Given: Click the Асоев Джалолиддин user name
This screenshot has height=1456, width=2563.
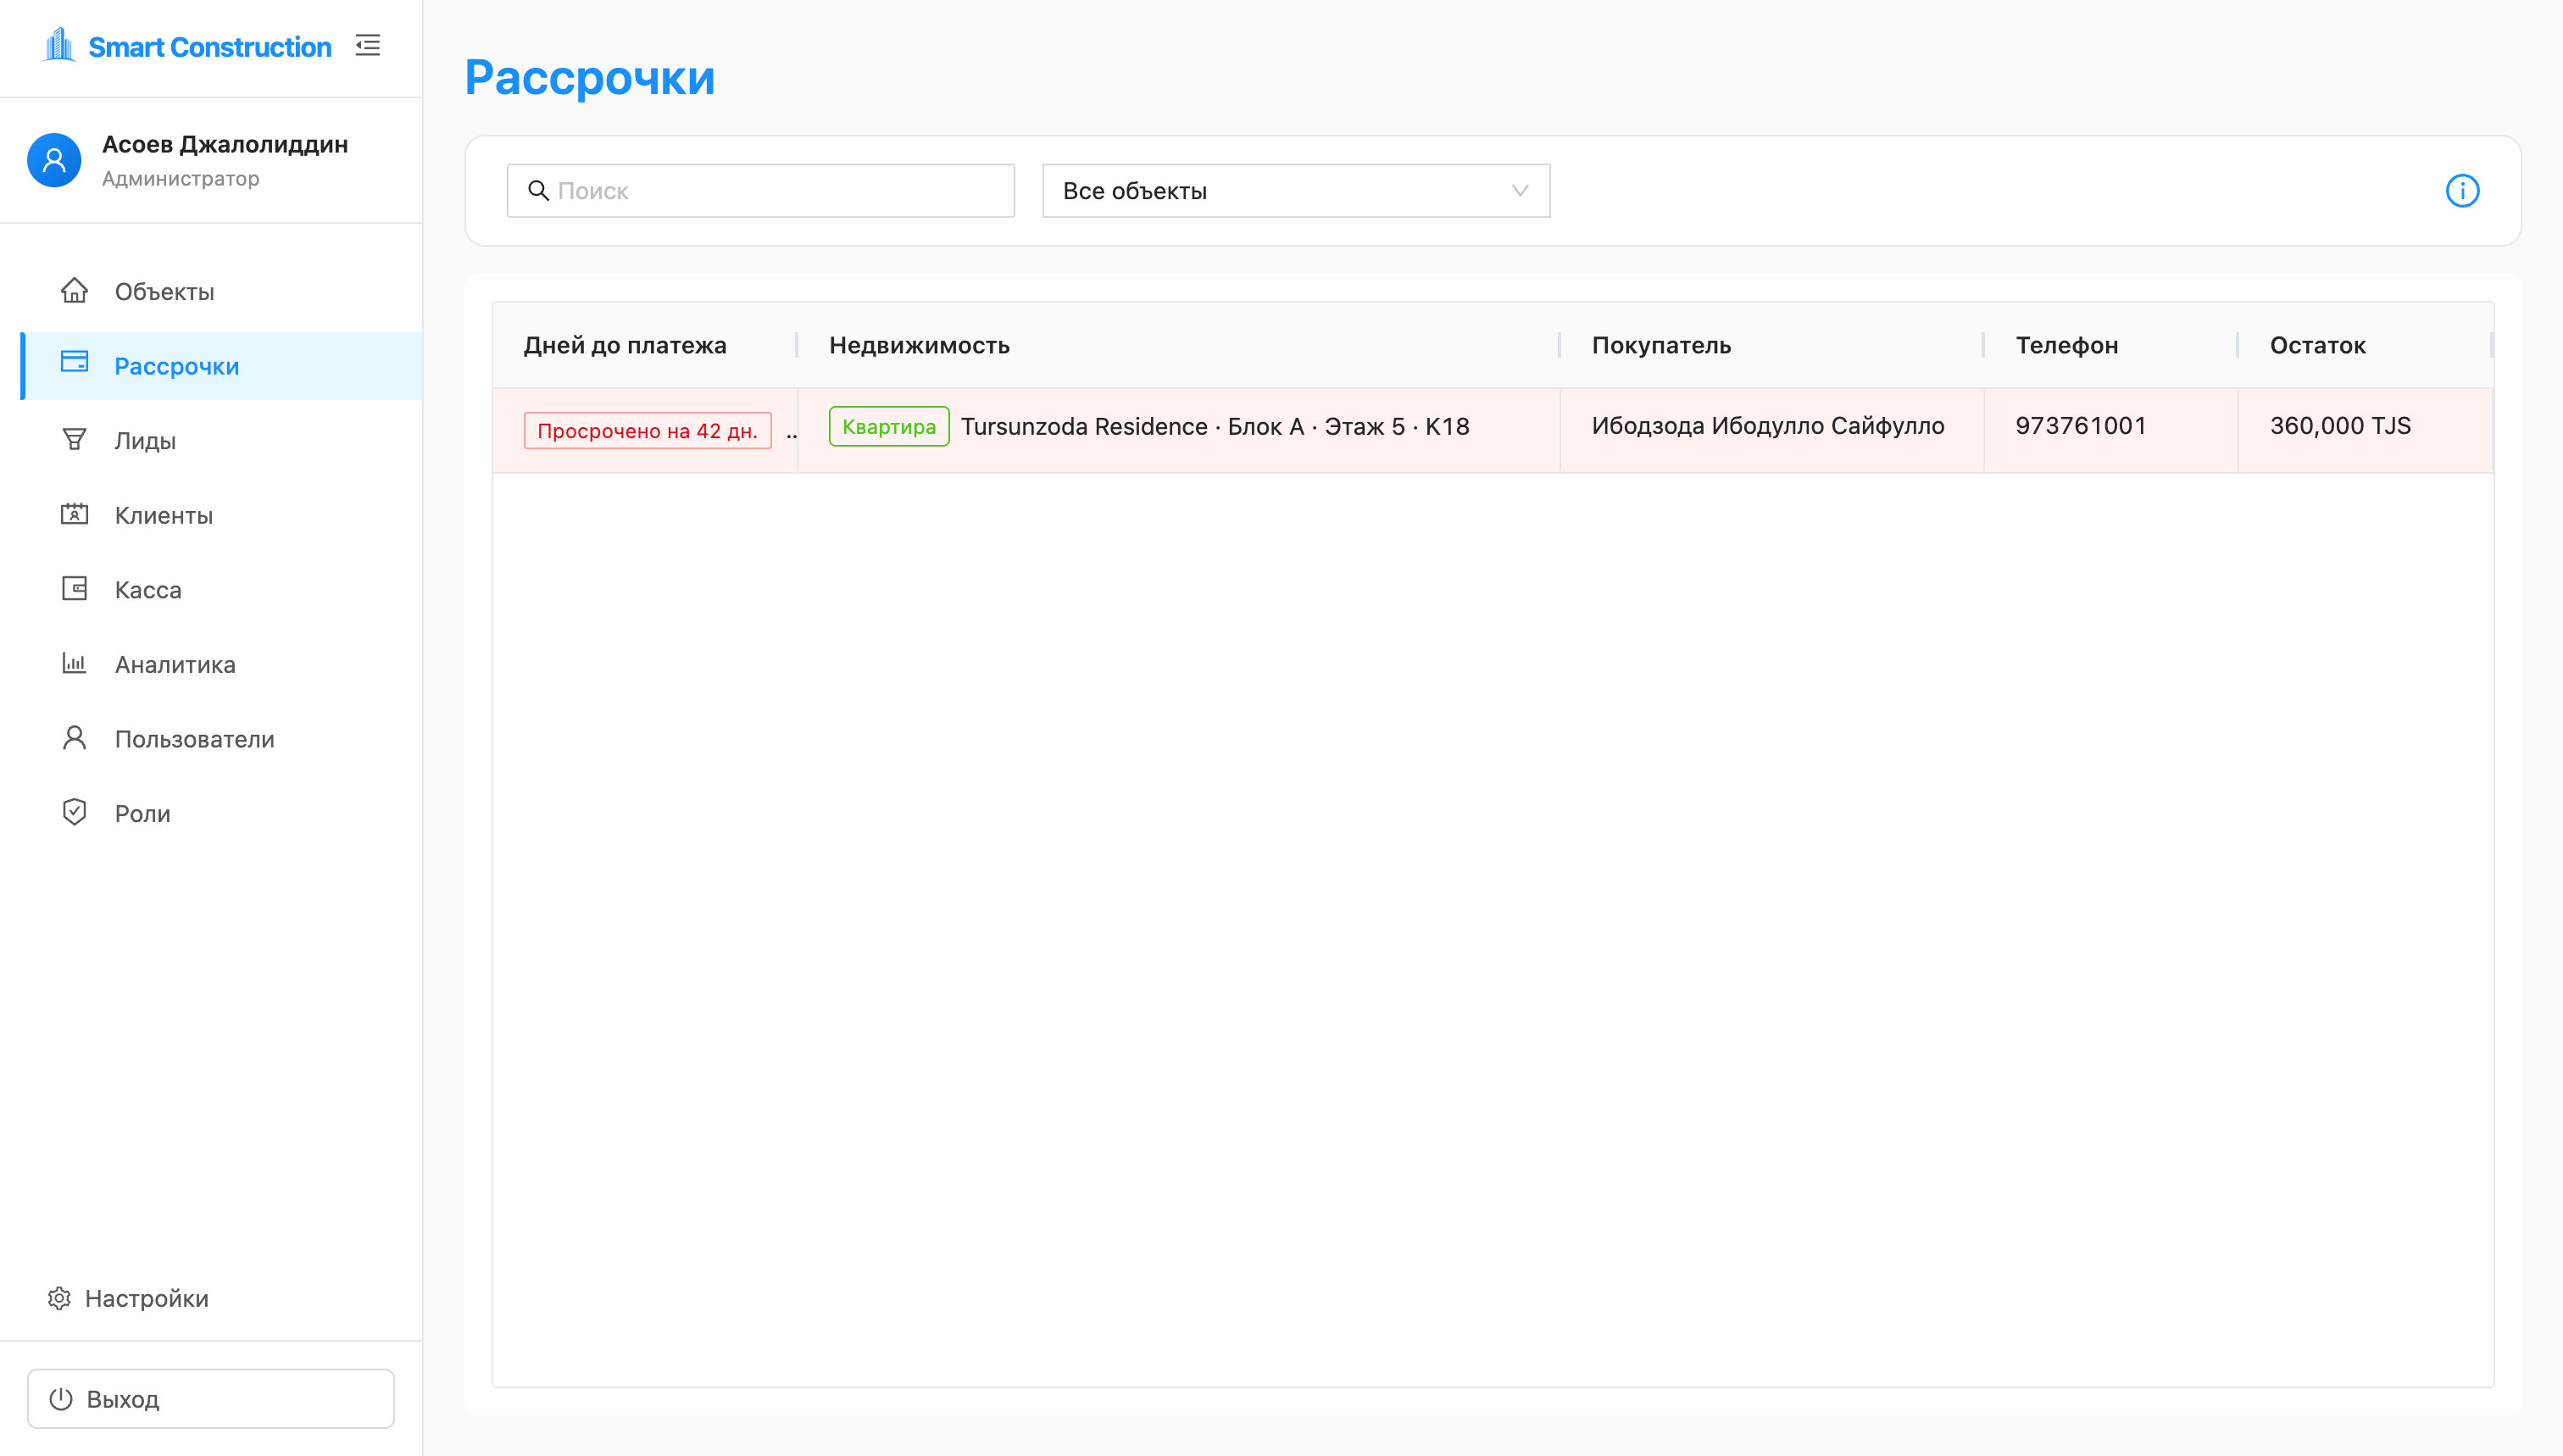Looking at the screenshot, I should pos(225,144).
